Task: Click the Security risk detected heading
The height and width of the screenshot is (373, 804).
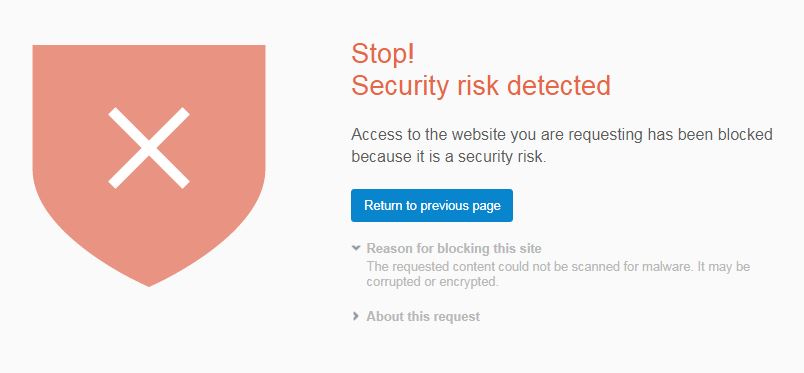Action: (481, 86)
